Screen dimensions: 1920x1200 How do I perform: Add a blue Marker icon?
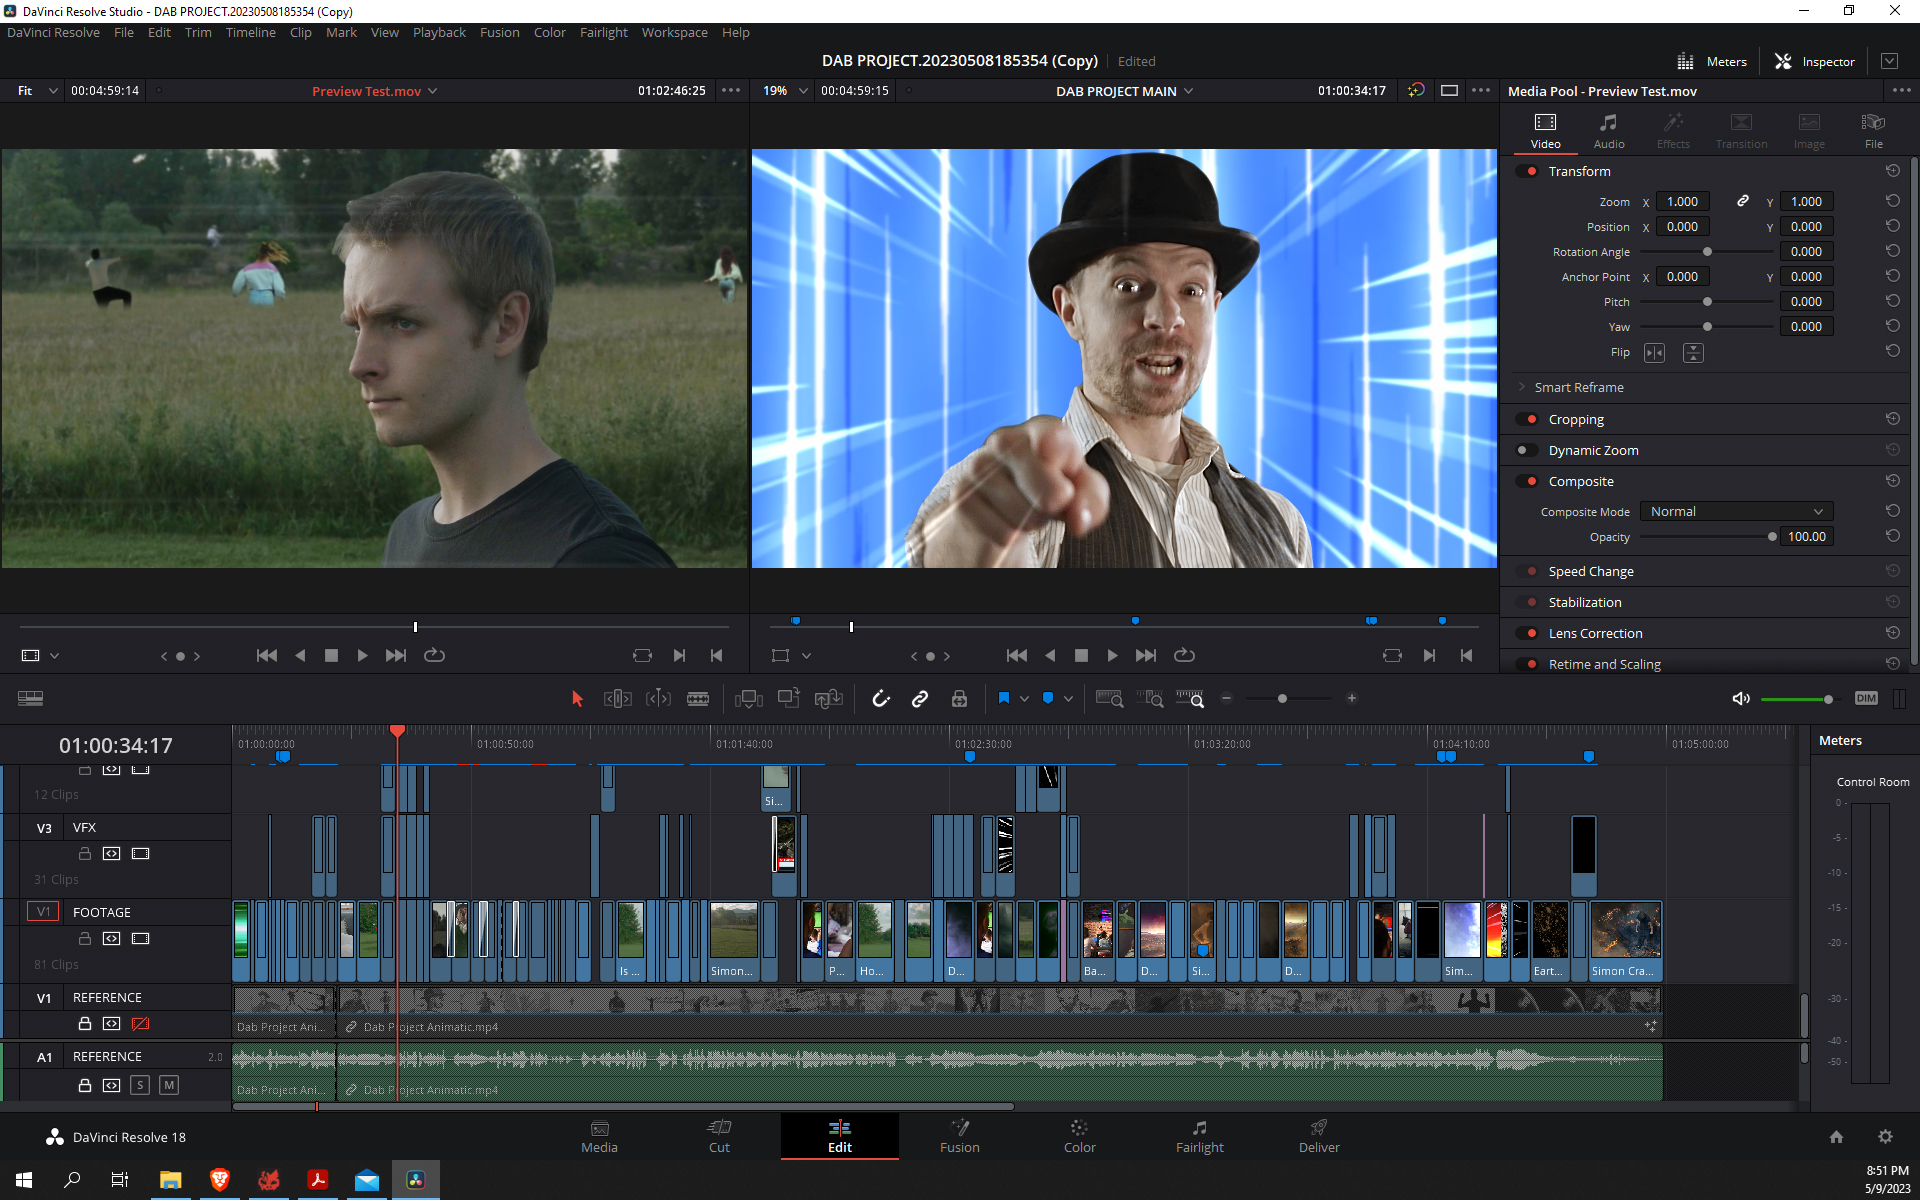(1048, 698)
